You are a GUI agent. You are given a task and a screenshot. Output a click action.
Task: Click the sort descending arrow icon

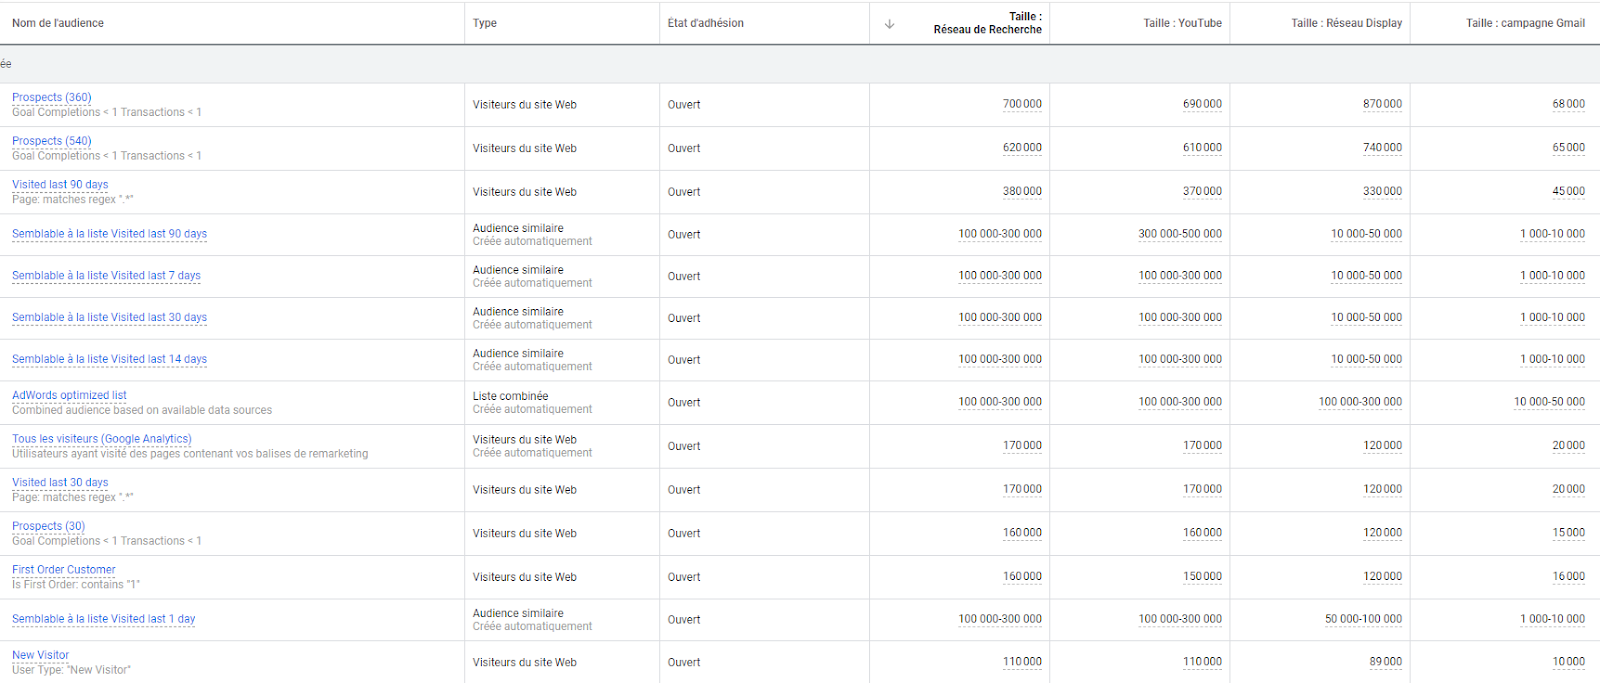click(889, 24)
